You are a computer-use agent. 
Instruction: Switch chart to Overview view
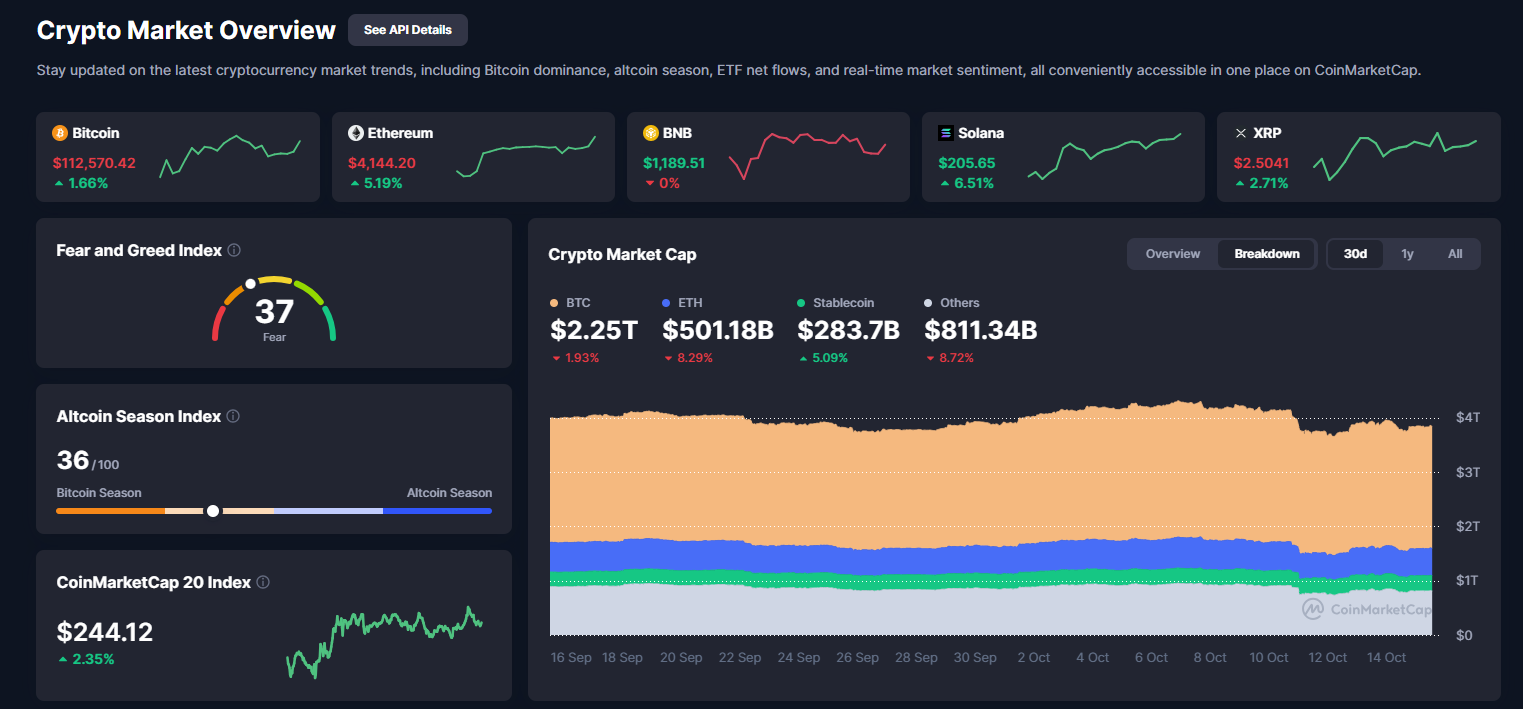[1172, 254]
